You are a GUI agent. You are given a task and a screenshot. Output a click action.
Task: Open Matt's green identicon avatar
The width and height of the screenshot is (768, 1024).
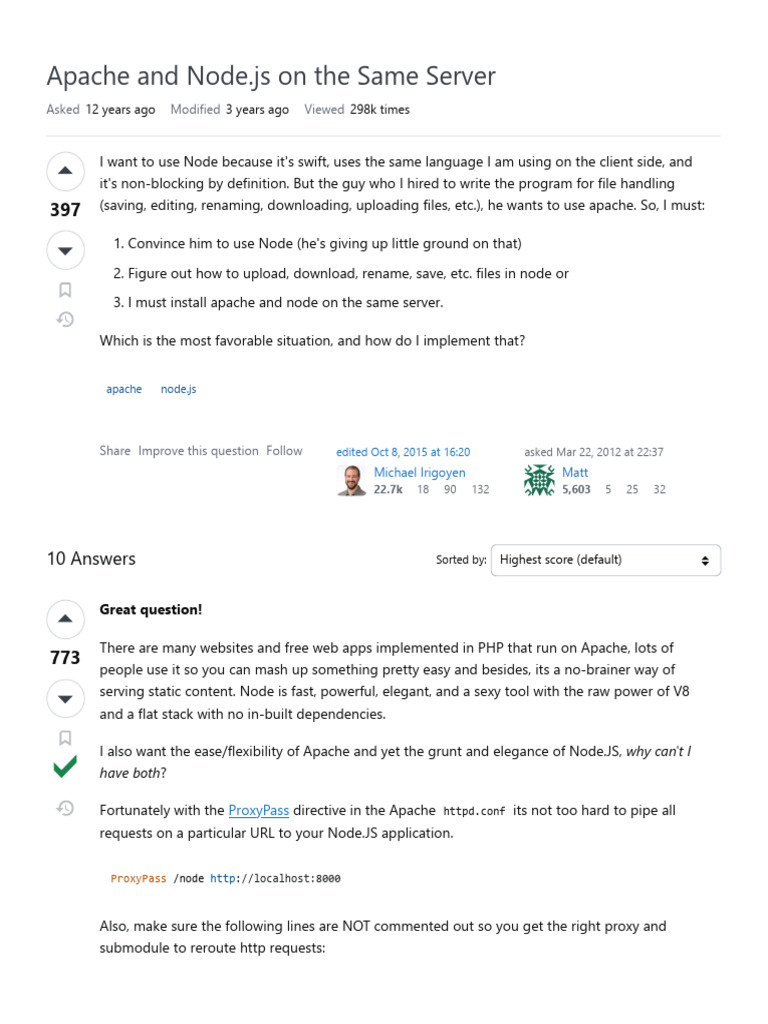click(539, 481)
